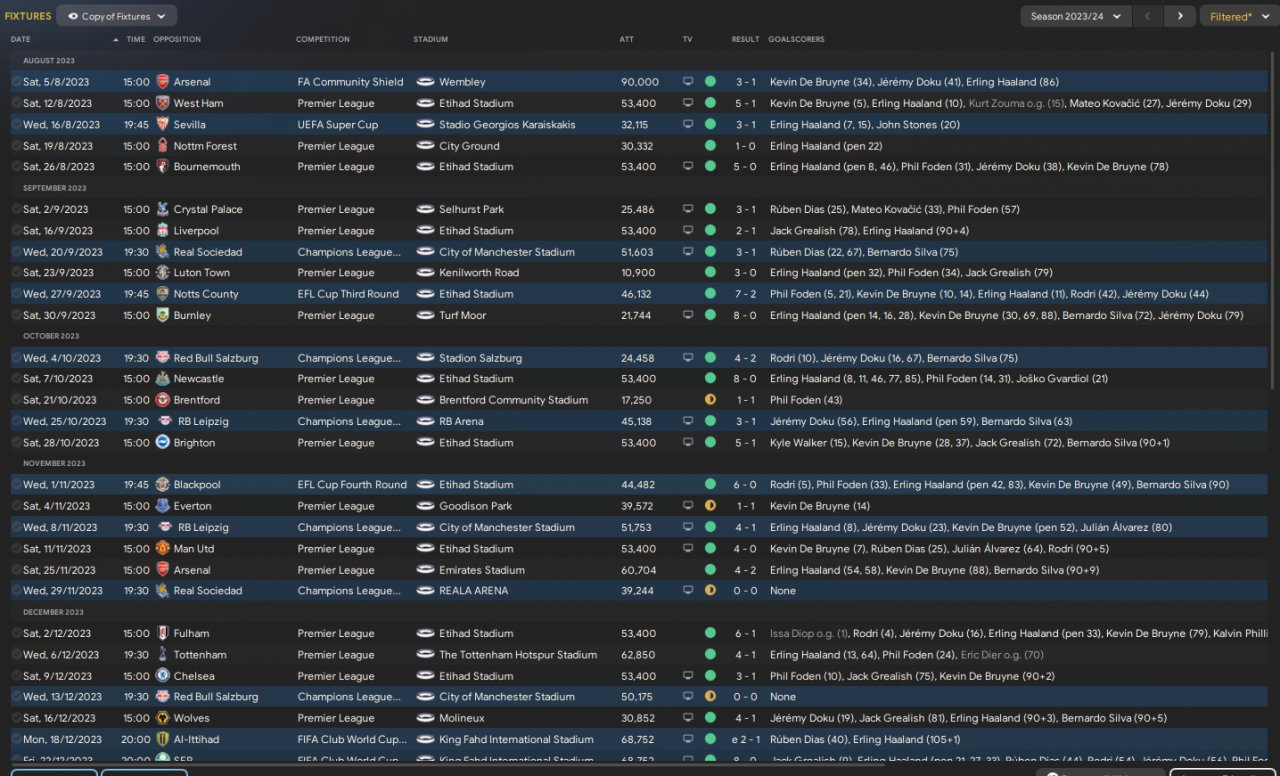This screenshot has height=776, width=1280.
Task: Open the EFL Cup Fourth Round competition link
Action: pos(352,485)
